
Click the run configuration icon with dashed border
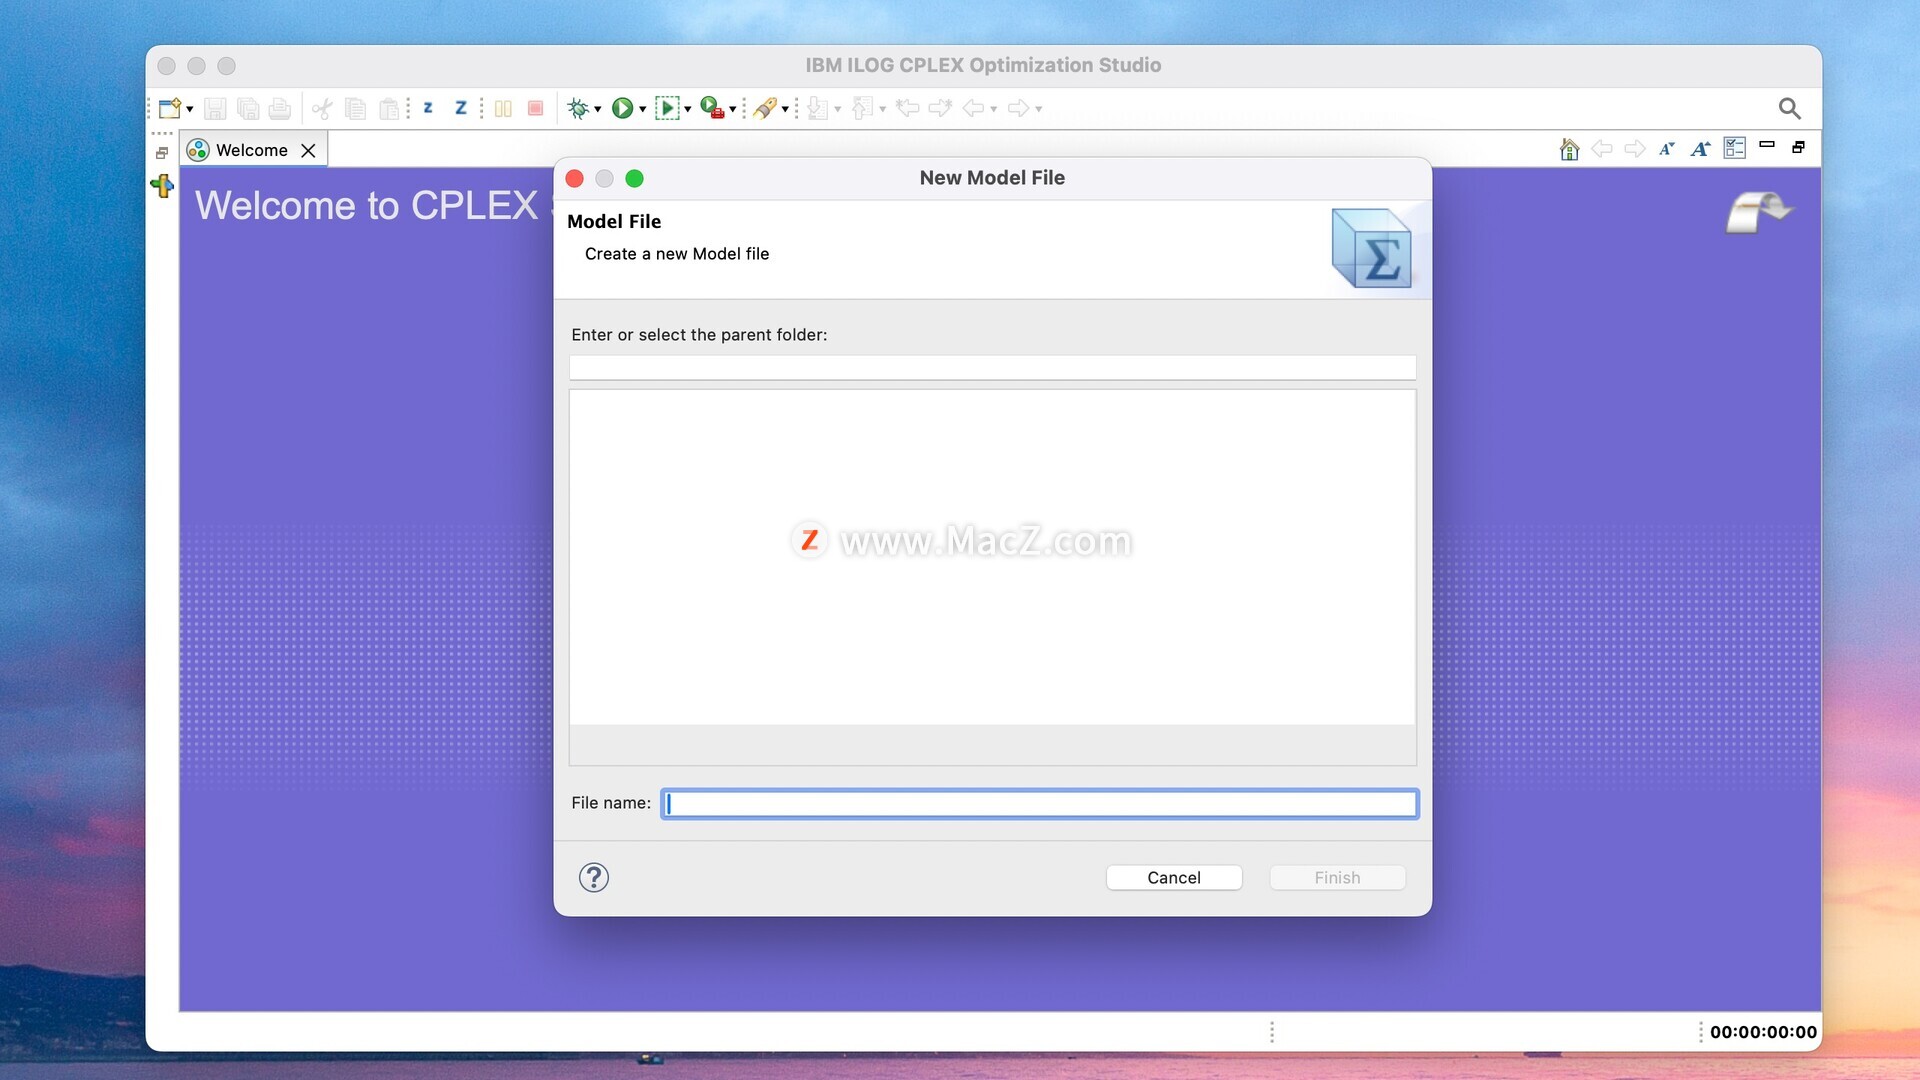click(667, 108)
